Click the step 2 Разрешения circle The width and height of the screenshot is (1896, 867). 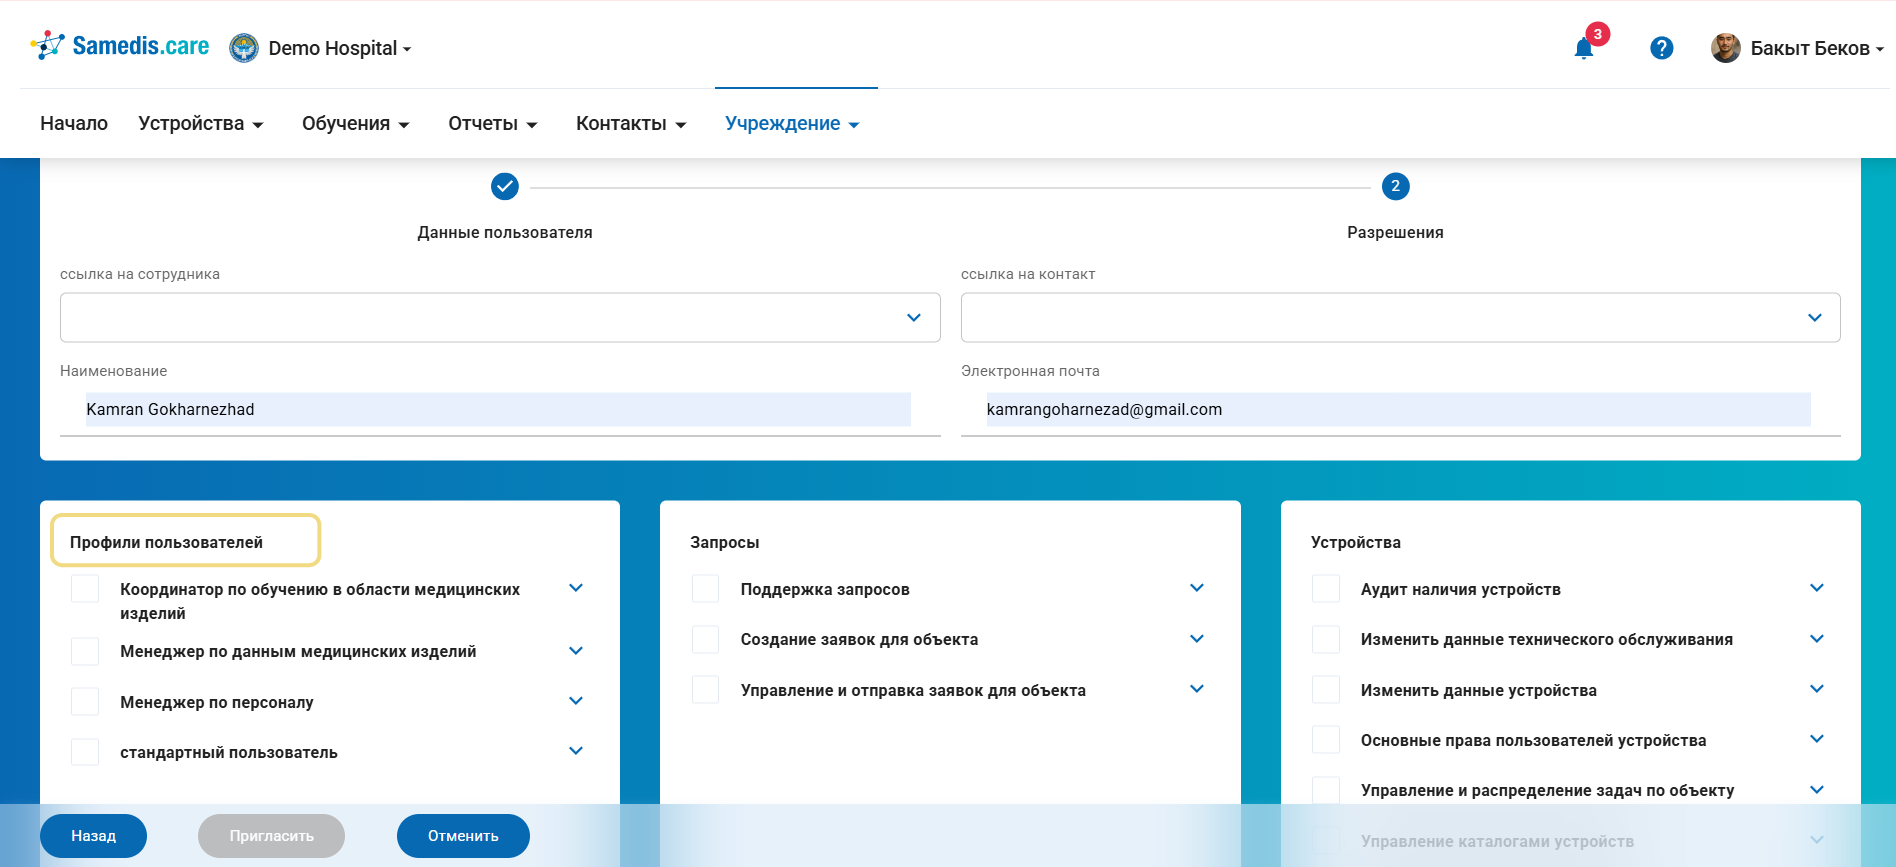pos(1395,186)
